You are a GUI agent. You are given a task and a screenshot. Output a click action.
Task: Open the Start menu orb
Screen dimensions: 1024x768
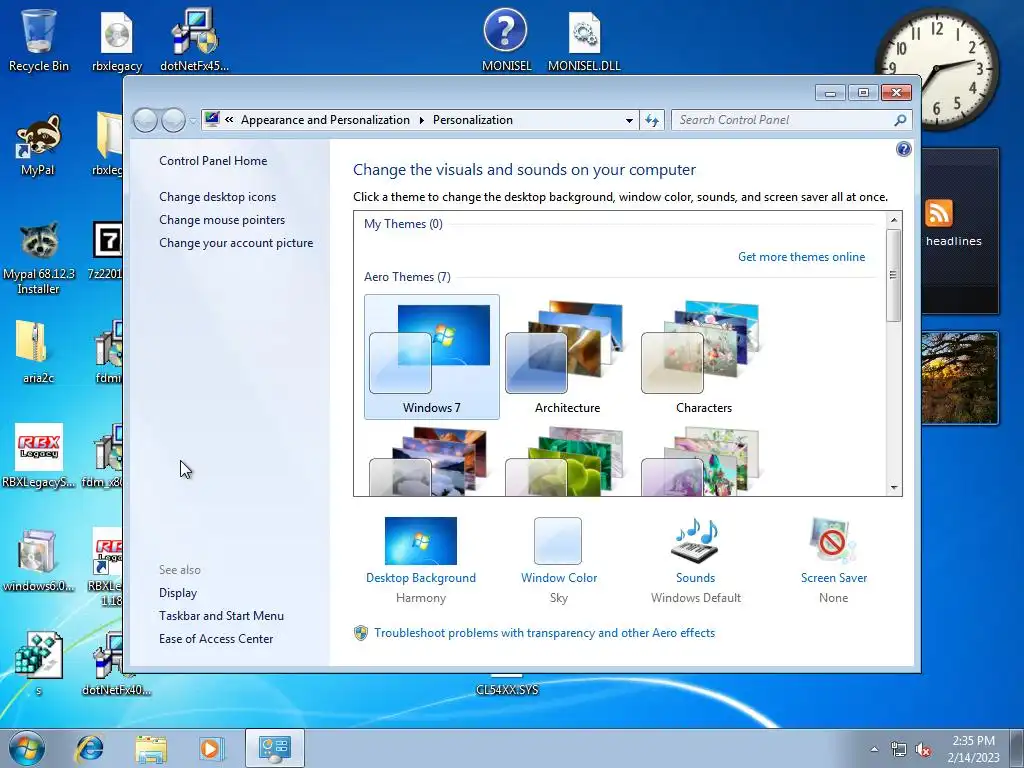tap(27, 748)
